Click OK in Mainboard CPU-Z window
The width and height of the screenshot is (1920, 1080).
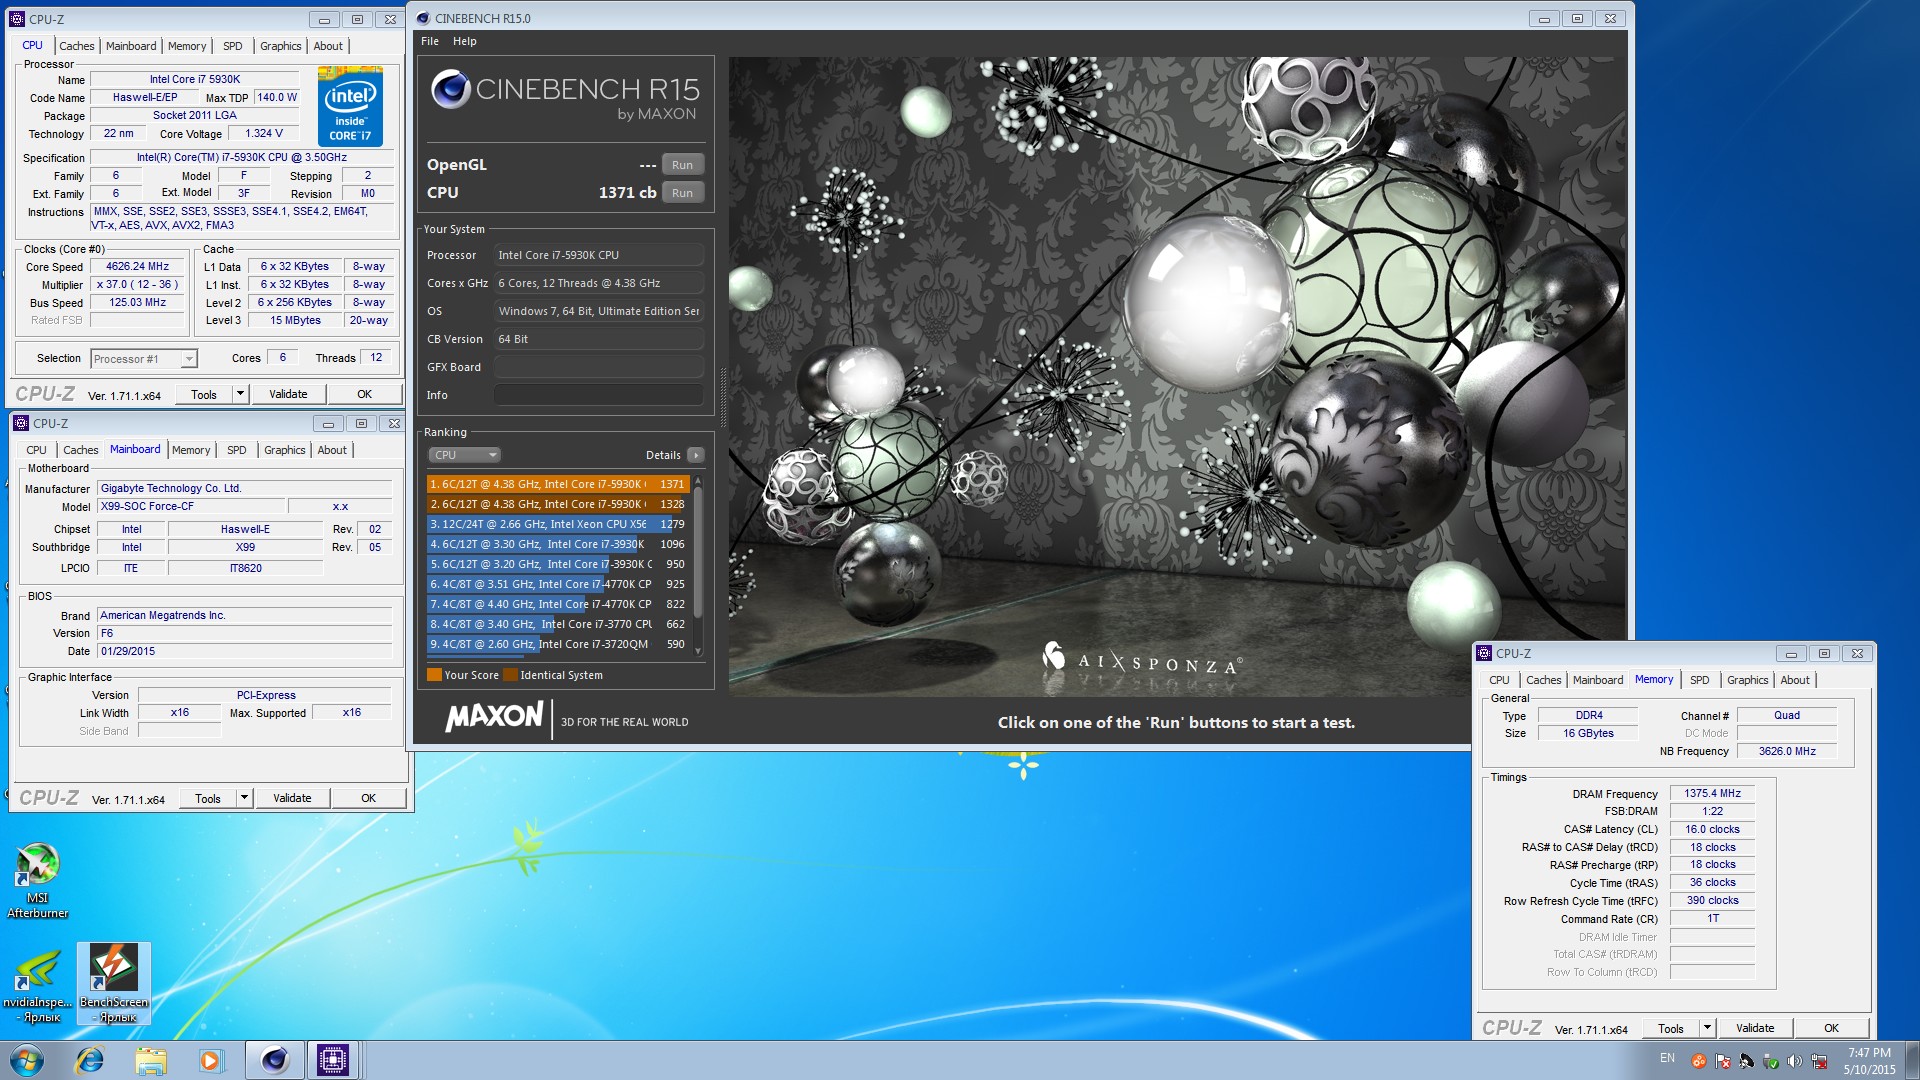(x=368, y=798)
